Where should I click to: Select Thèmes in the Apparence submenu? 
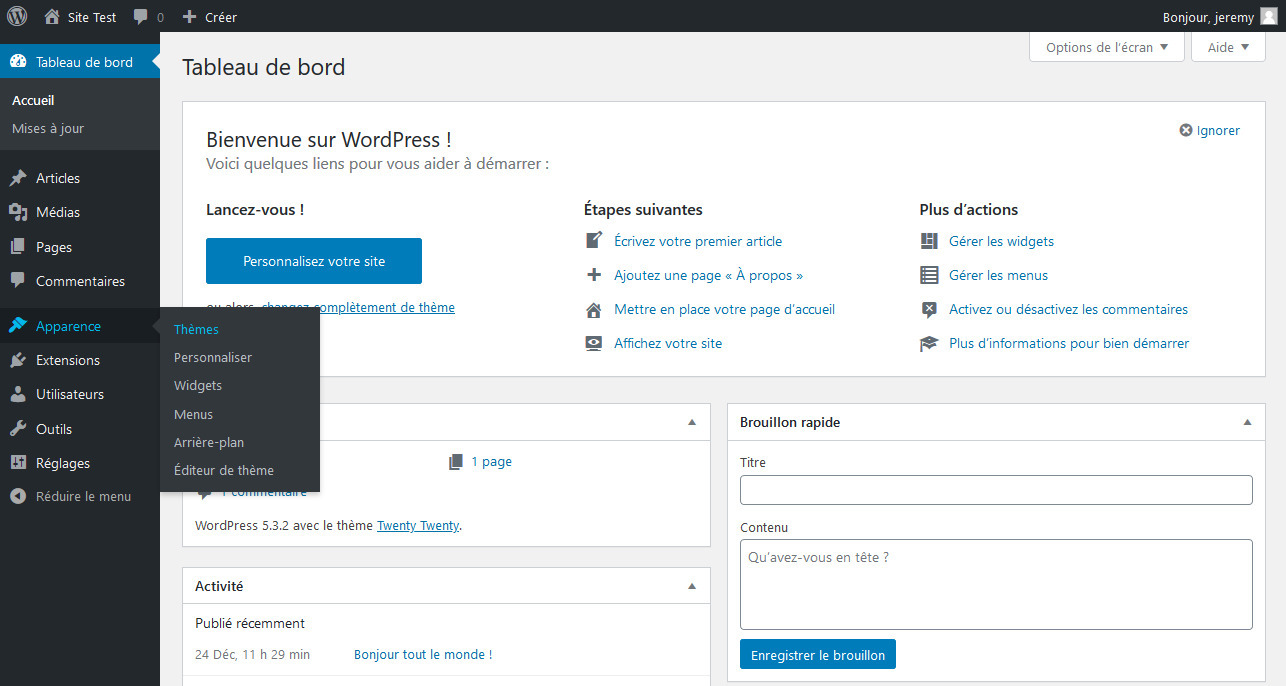click(196, 329)
